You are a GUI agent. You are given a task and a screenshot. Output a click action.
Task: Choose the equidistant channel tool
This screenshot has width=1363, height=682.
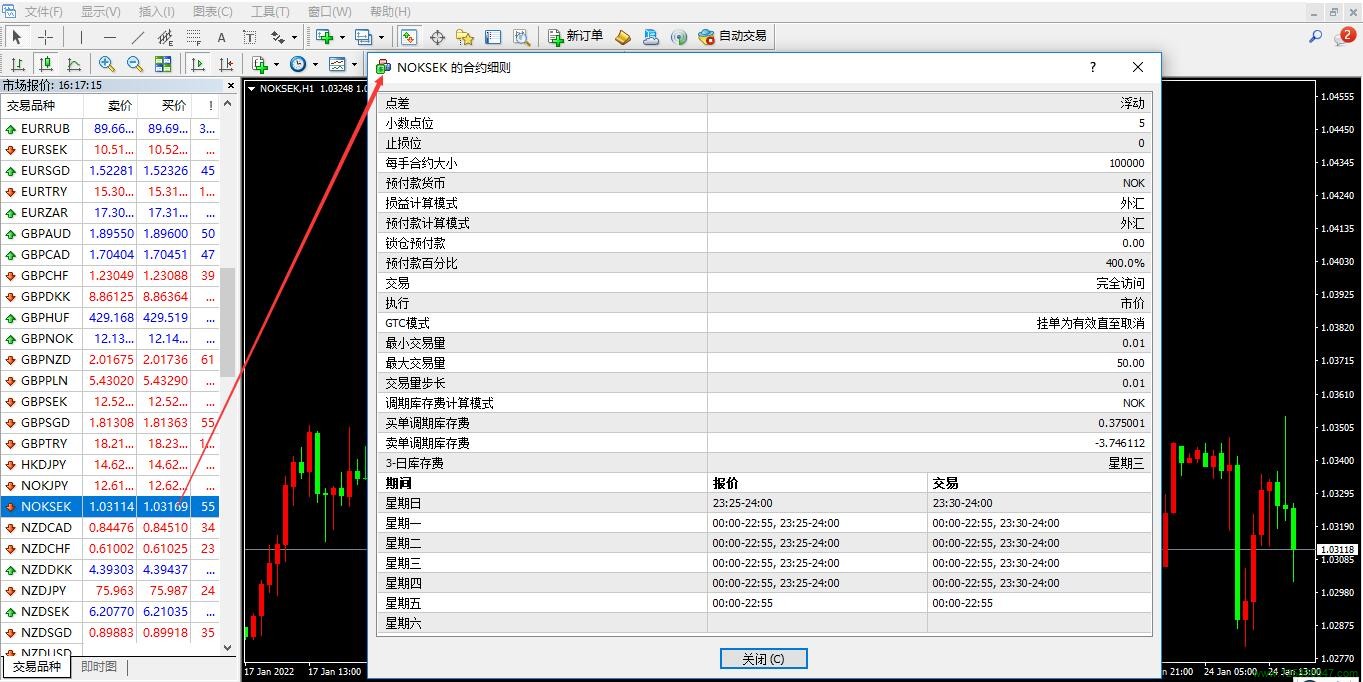[165, 37]
